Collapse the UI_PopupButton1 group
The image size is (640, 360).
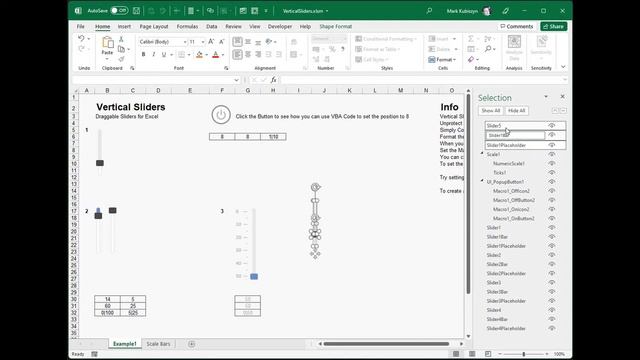[482, 181]
